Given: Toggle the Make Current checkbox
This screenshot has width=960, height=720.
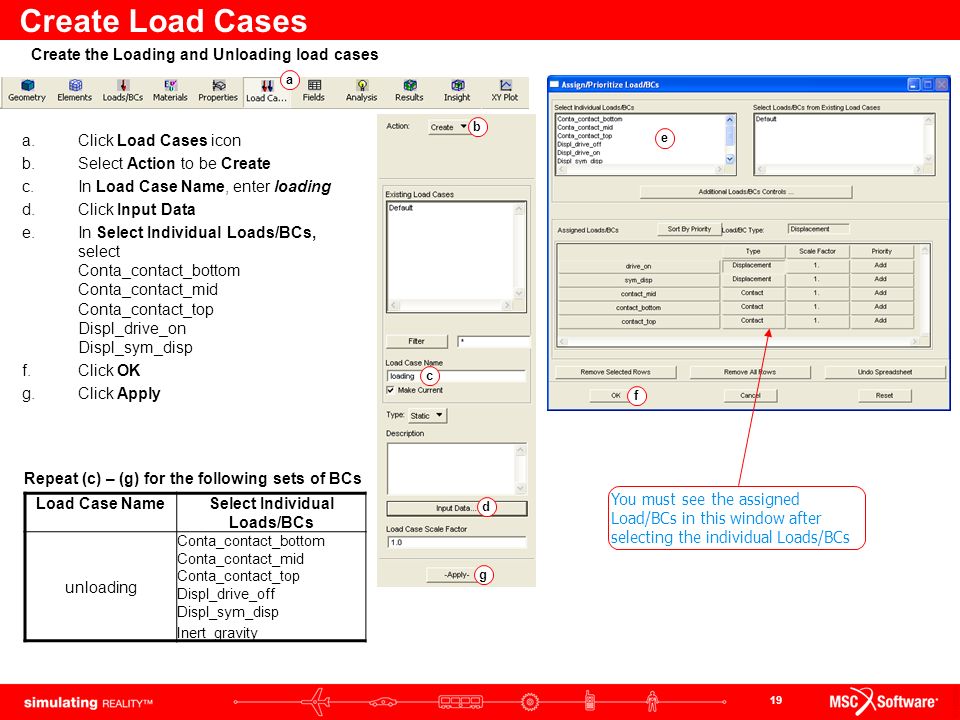Looking at the screenshot, I should click(x=391, y=390).
